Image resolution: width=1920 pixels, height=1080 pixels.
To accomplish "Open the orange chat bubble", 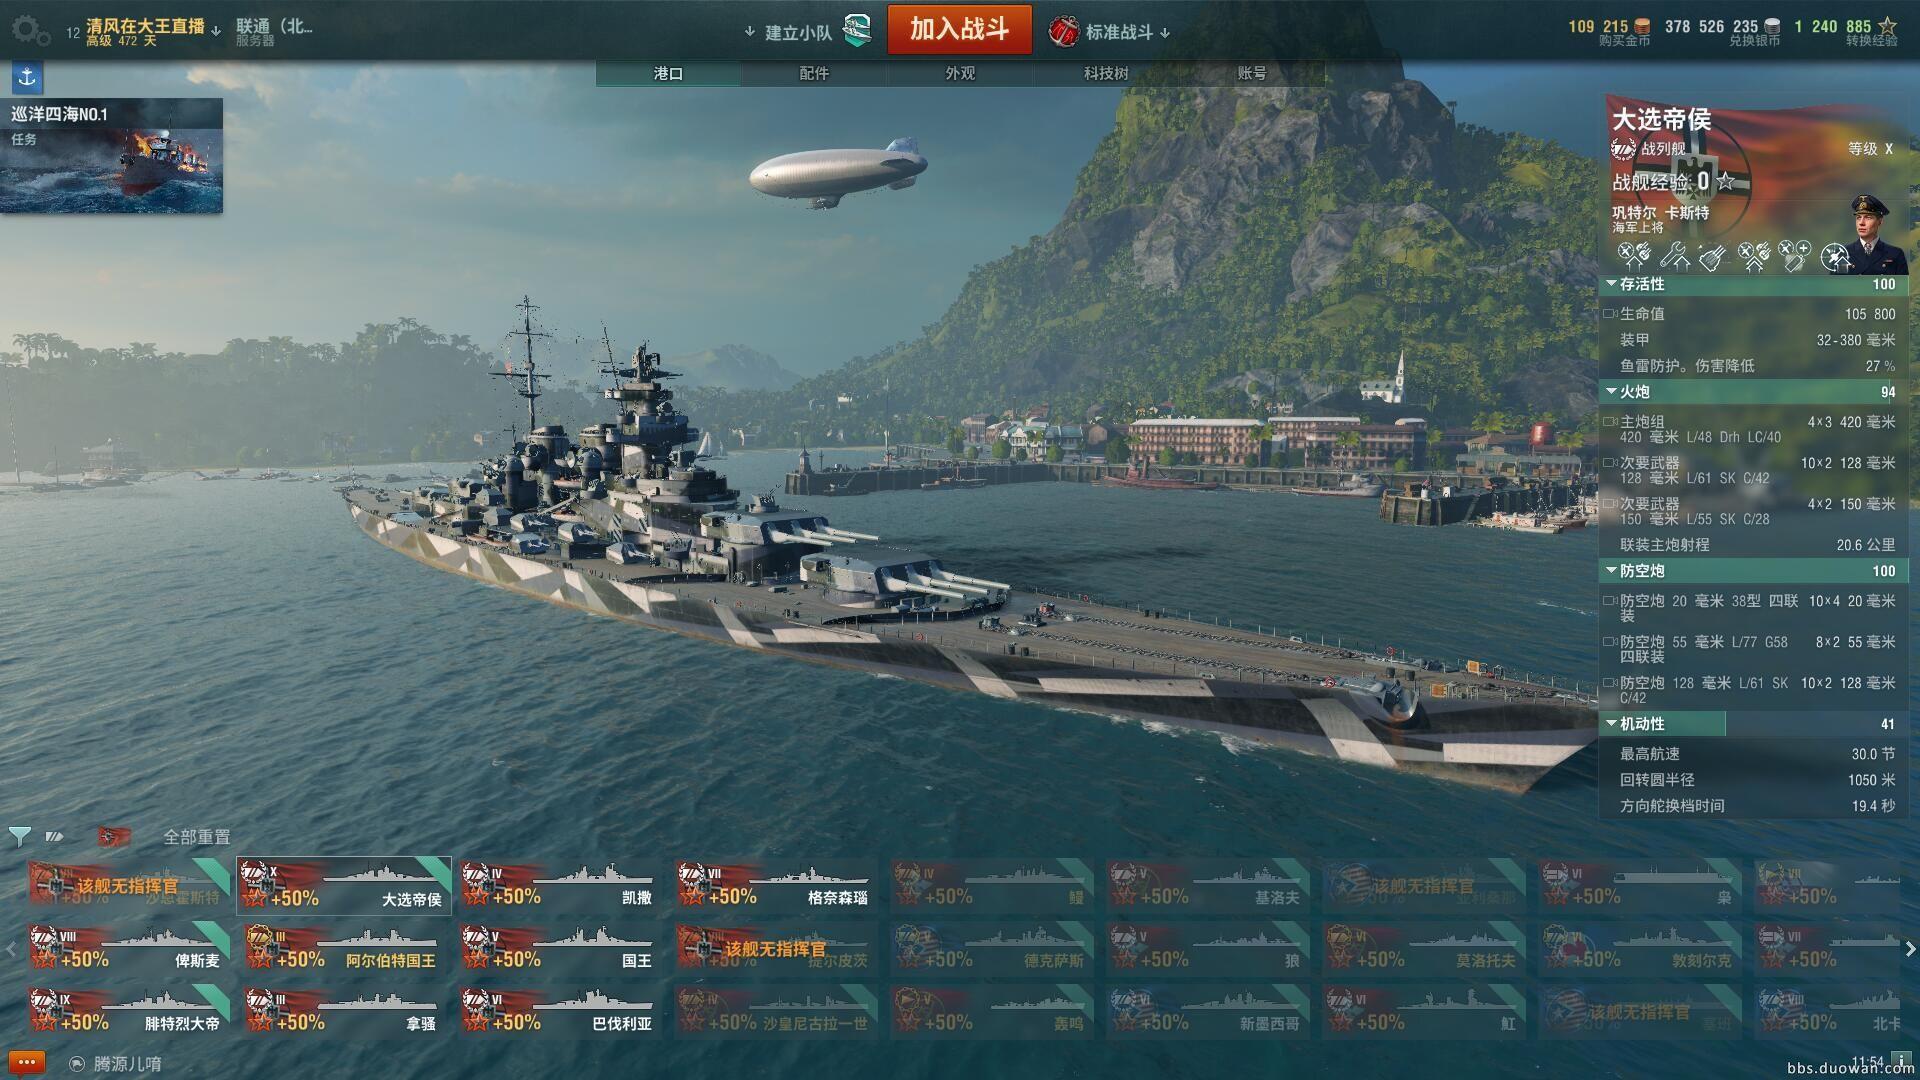I will pos(27,1062).
